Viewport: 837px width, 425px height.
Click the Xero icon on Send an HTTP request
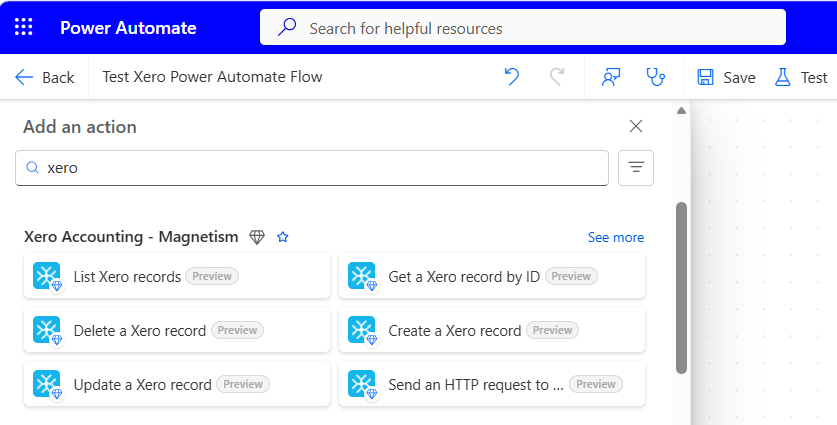[x=361, y=384]
